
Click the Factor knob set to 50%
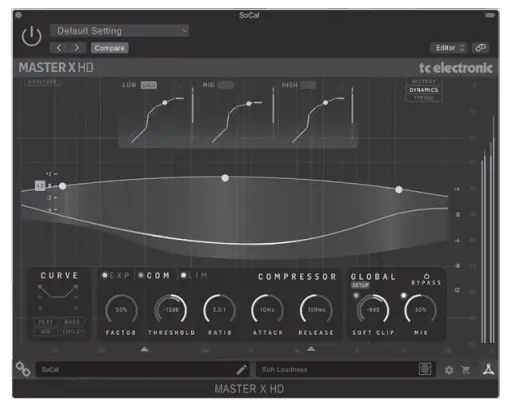[x=121, y=310]
